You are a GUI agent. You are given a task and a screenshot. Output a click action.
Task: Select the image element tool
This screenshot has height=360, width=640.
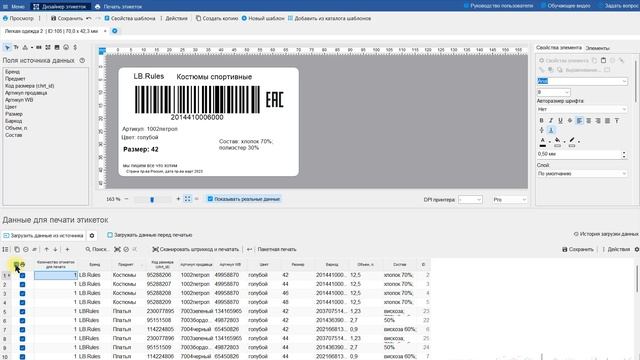[57, 47]
